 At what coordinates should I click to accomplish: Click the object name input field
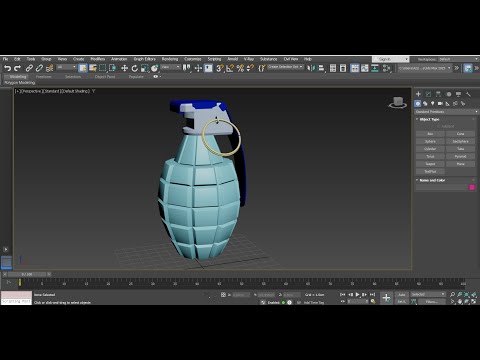[x=442, y=187]
